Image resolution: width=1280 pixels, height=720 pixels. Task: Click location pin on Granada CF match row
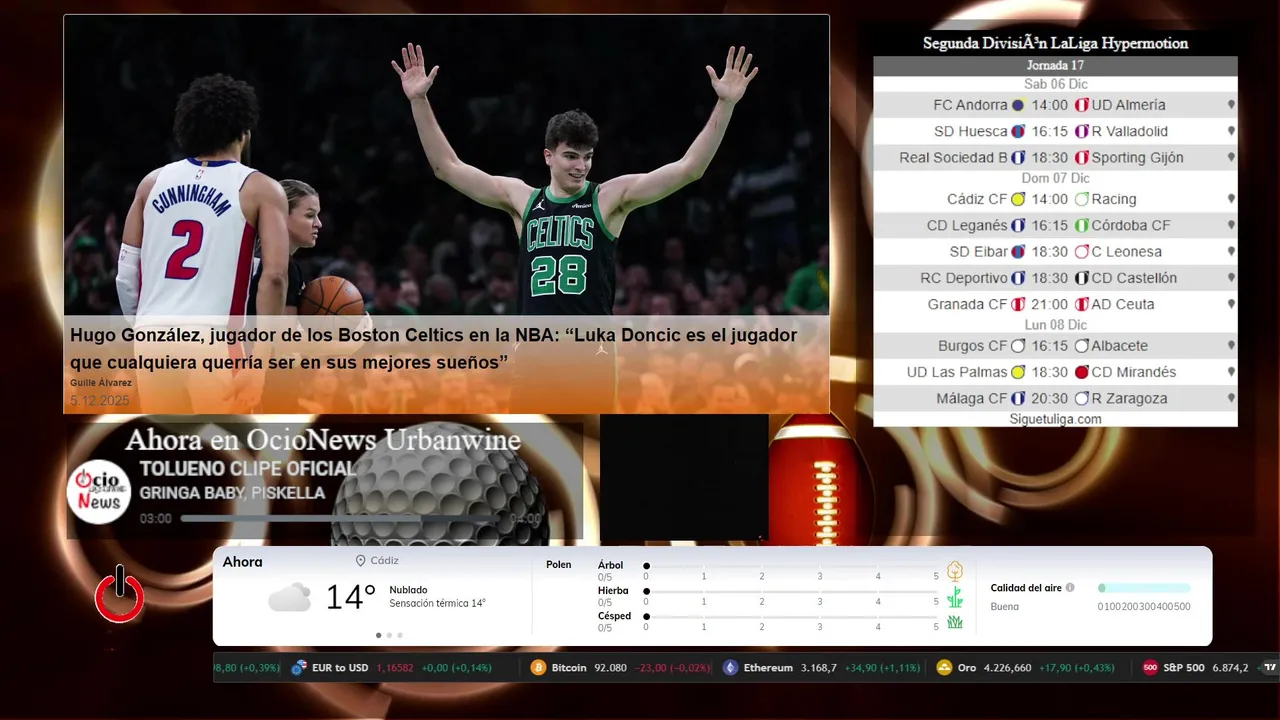[x=1231, y=304]
